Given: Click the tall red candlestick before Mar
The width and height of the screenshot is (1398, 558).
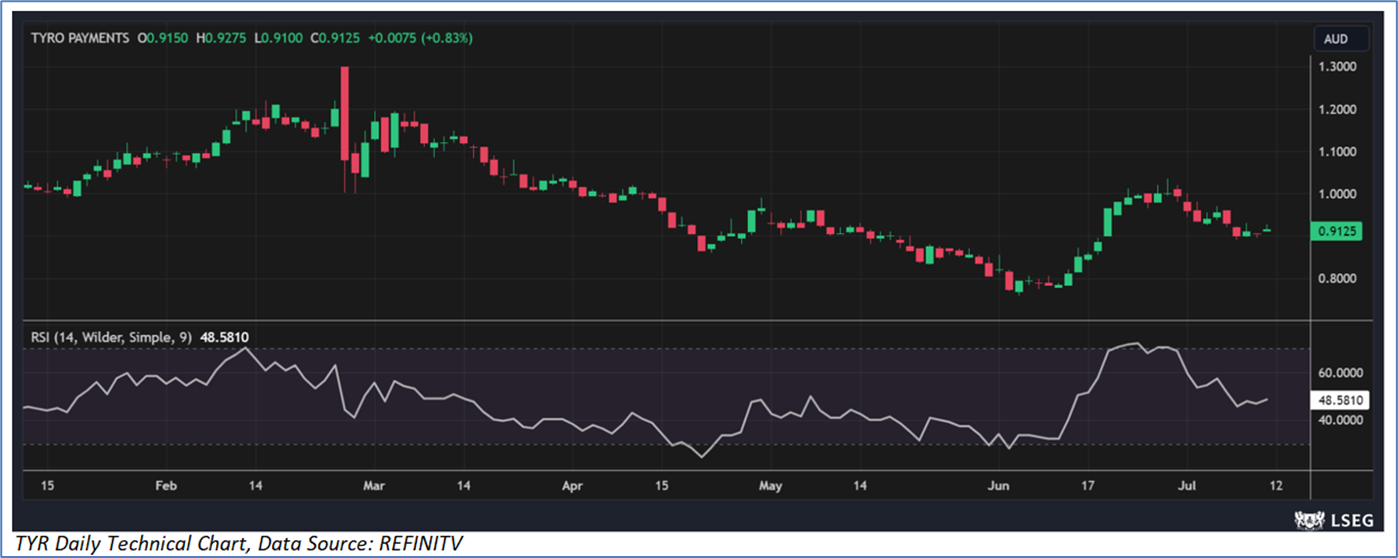Looking at the screenshot, I should [345, 113].
